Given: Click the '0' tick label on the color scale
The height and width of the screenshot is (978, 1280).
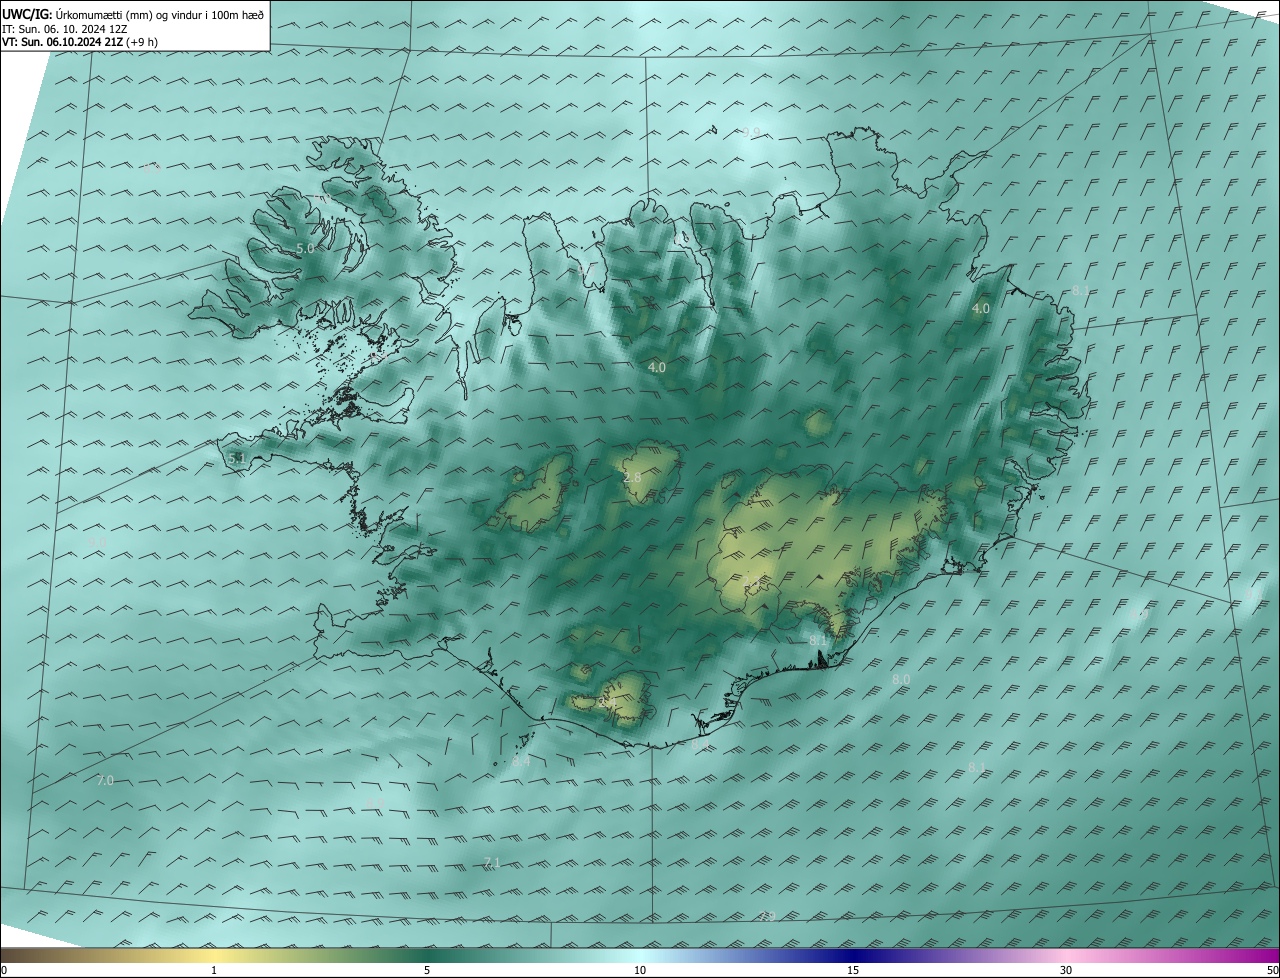Looking at the screenshot, I should pyautogui.click(x=4, y=970).
